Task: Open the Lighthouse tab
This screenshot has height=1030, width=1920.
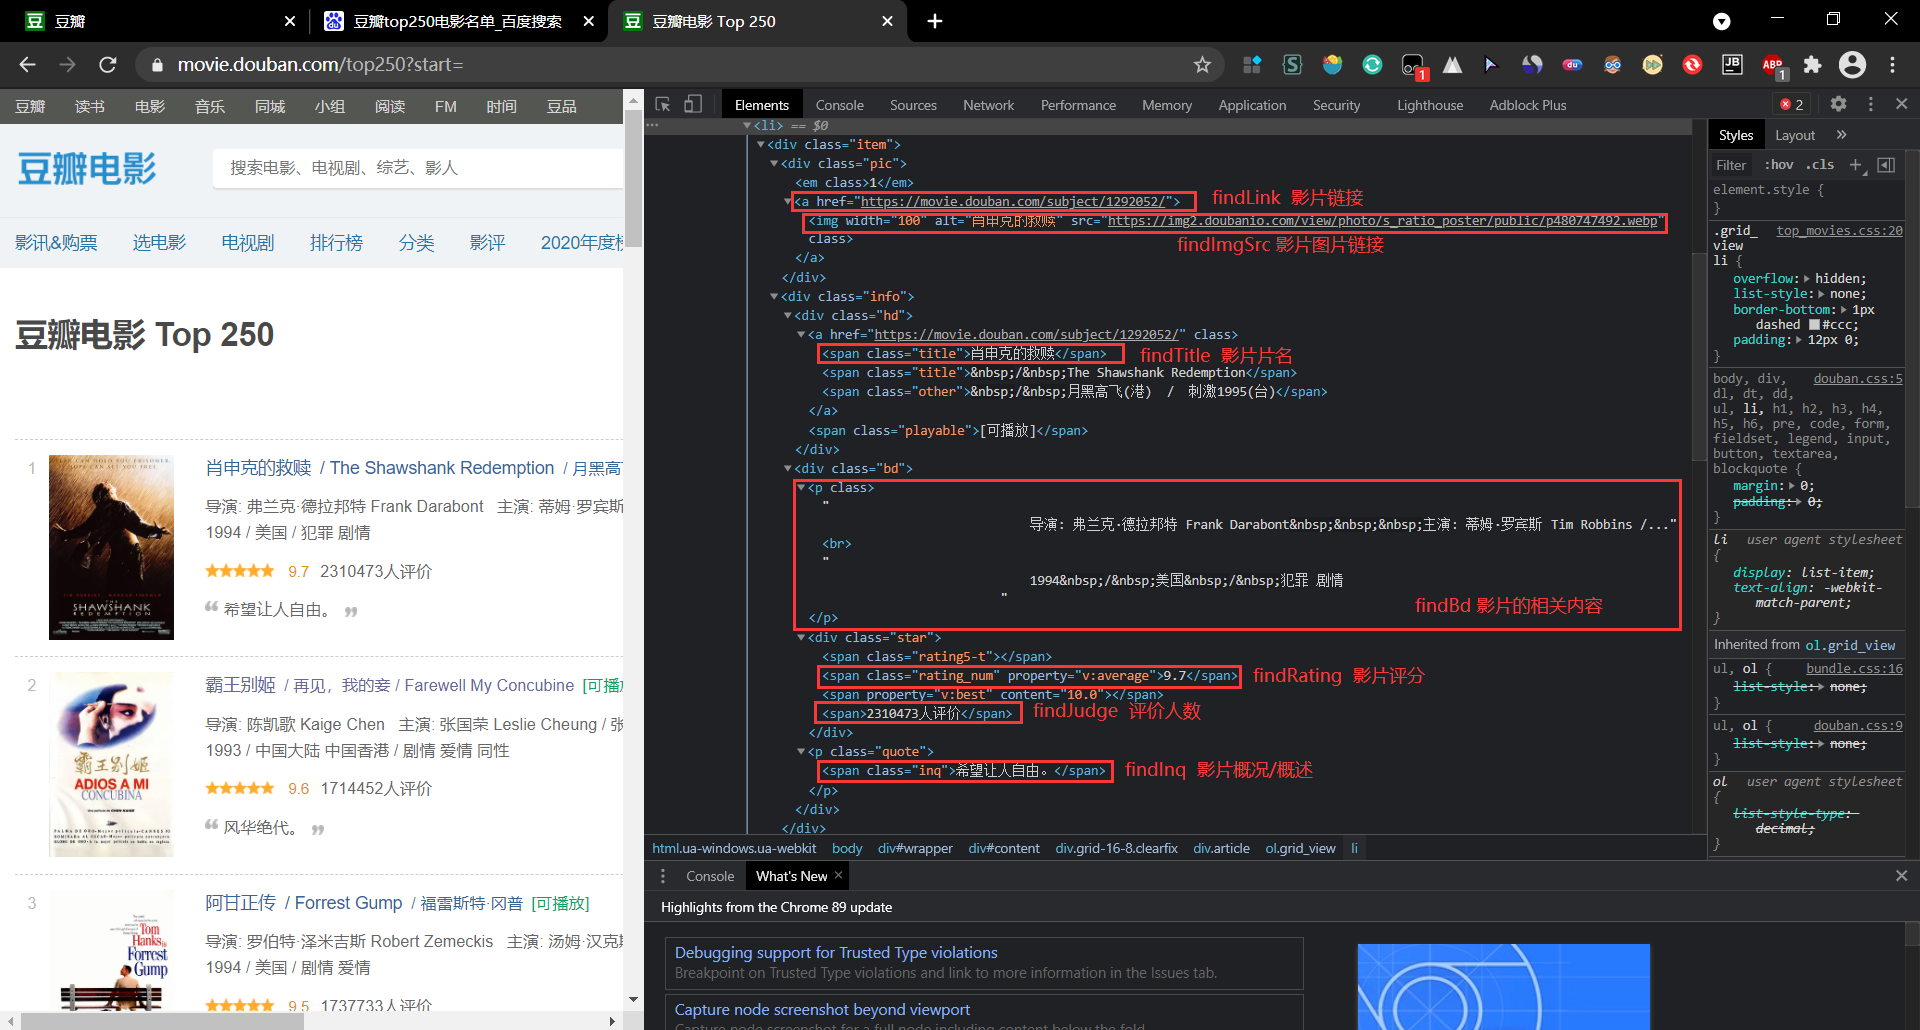Action: pos(1429,105)
